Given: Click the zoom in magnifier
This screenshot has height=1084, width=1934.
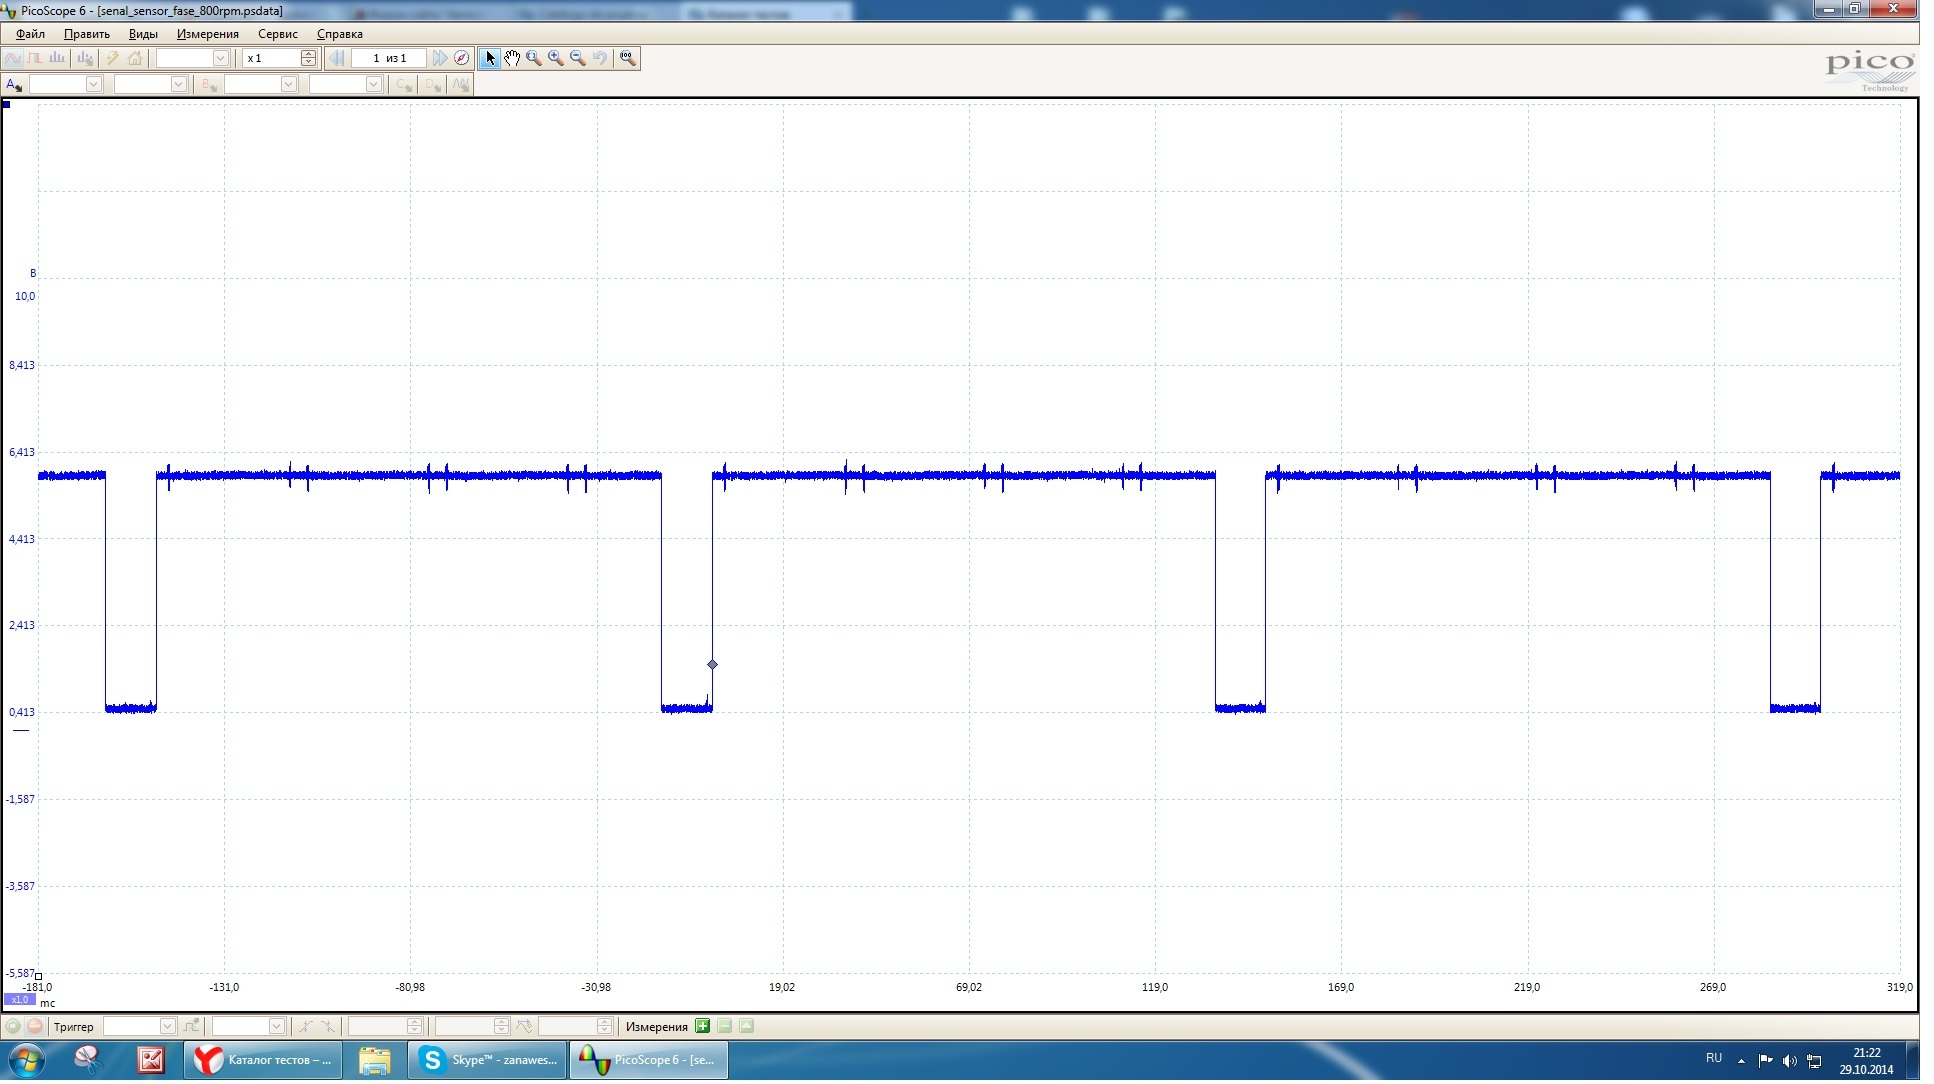Looking at the screenshot, I should (x=556, y=58).
